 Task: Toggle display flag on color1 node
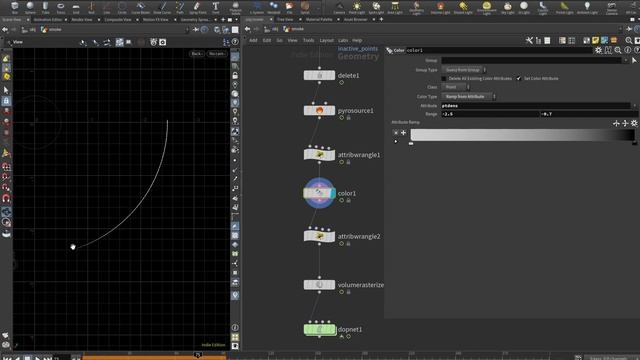333,193
